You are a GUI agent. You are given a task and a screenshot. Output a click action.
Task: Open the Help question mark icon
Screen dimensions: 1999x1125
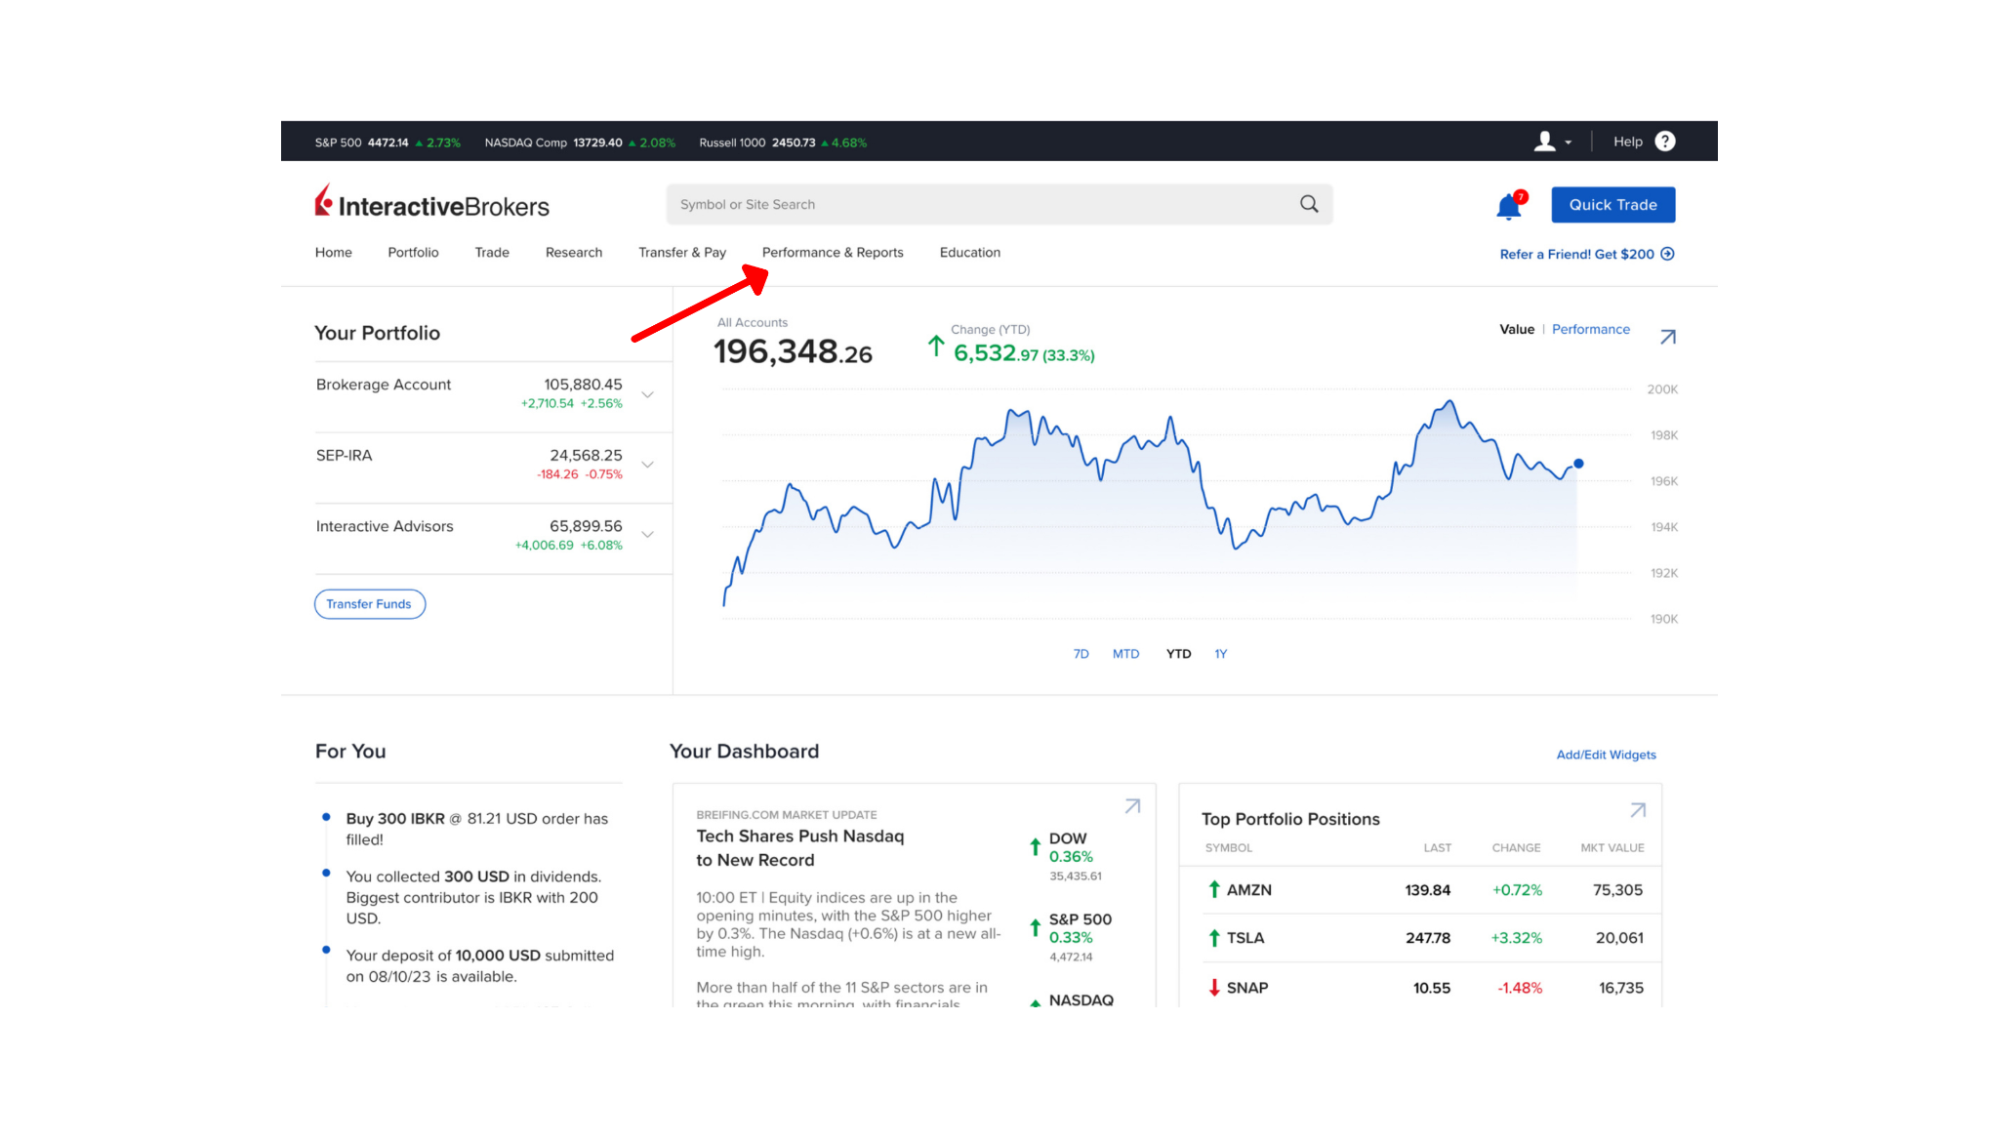1665,141
